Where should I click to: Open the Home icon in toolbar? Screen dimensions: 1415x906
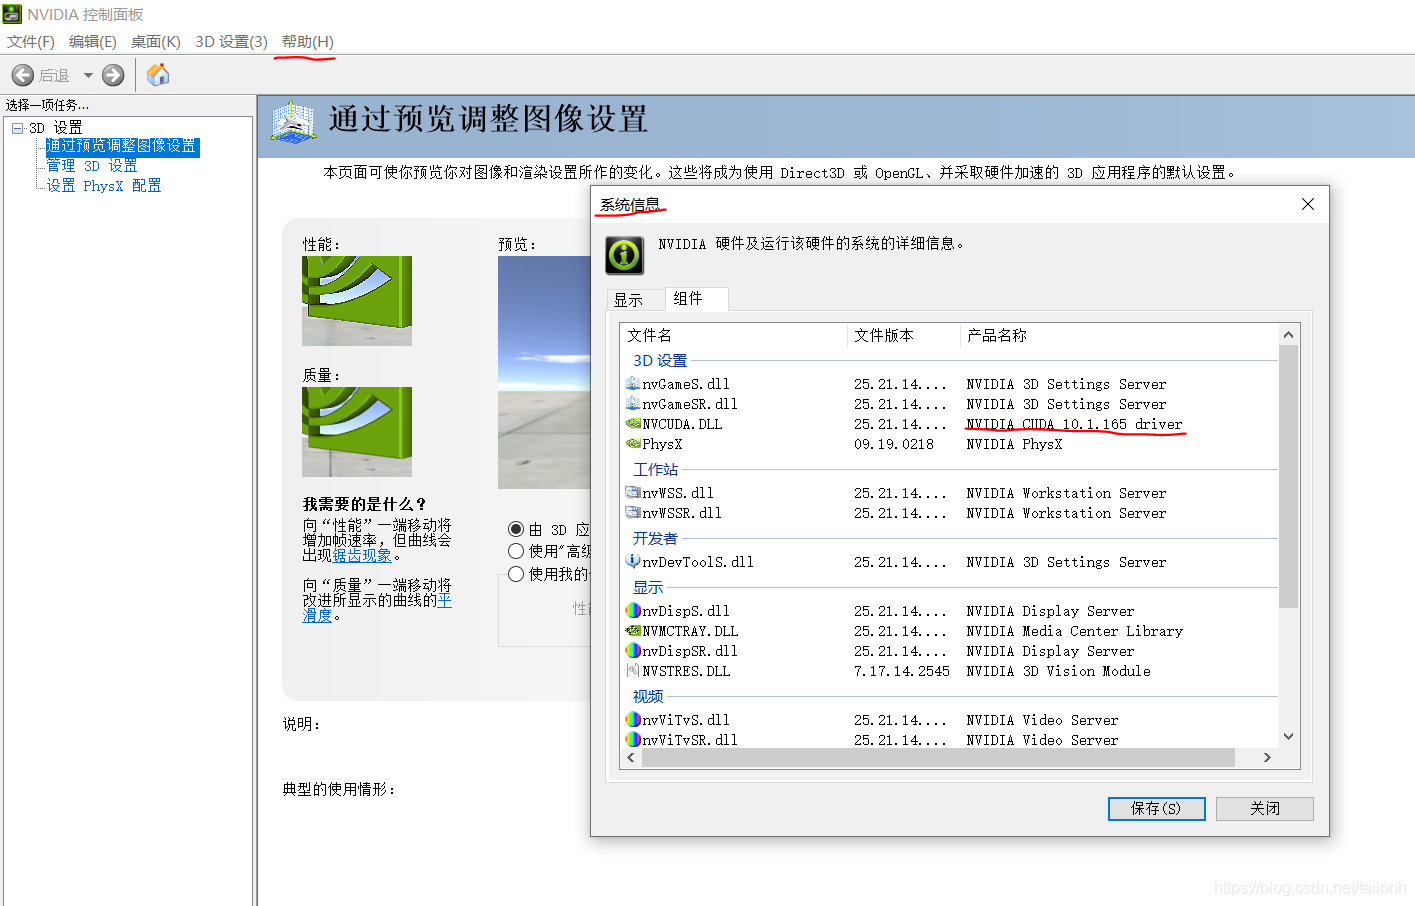click(158, 75)
